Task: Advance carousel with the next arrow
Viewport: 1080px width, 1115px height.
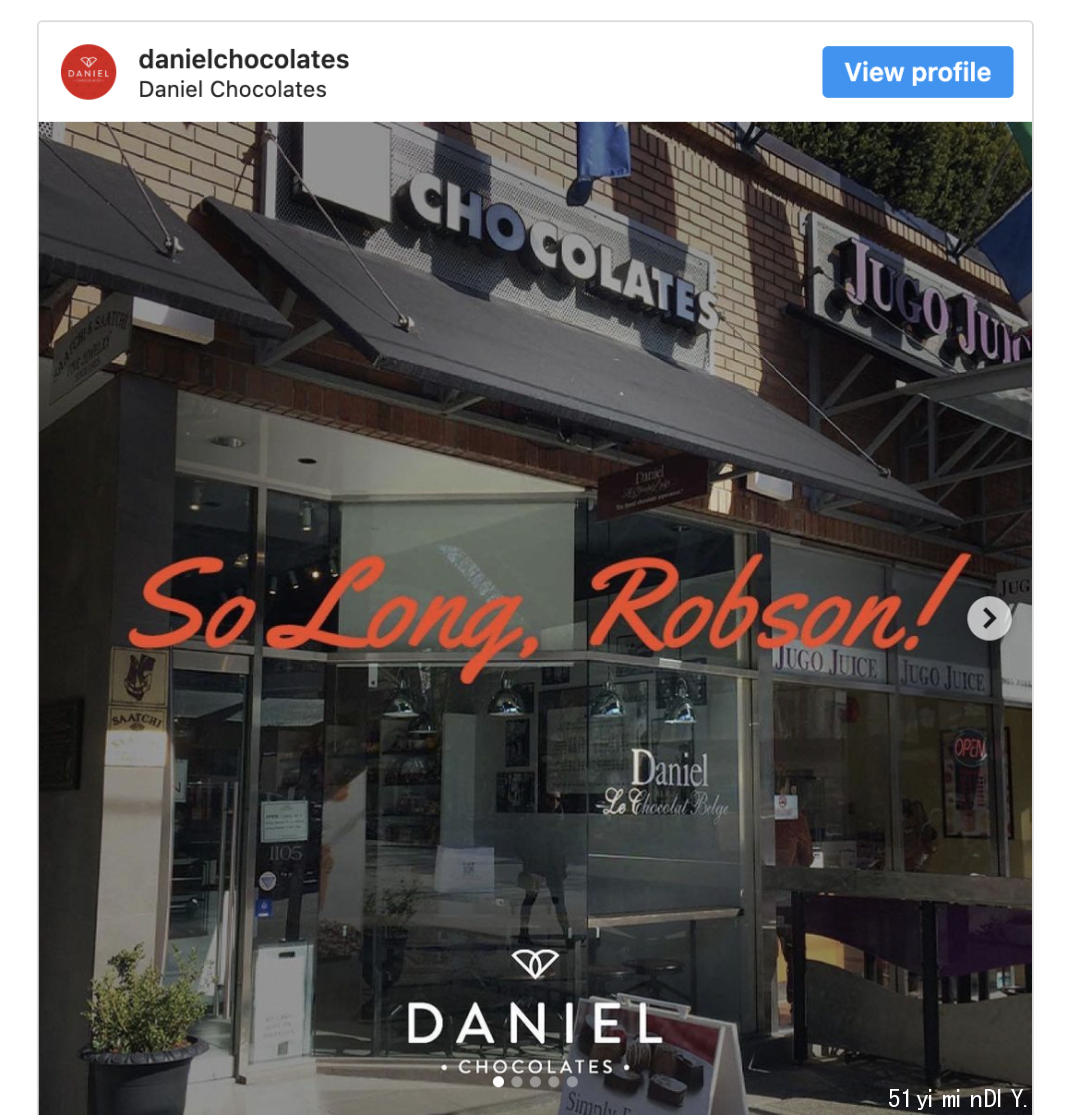Action: click(989, 619)
